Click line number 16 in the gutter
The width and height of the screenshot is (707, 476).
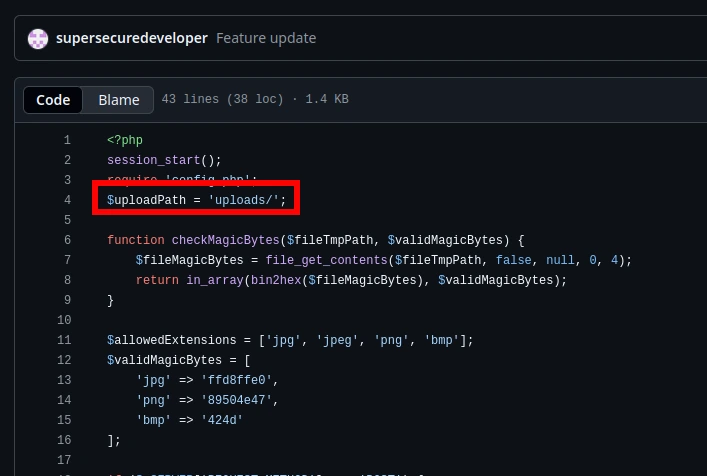pyautogui.click(x=64, y=440)
